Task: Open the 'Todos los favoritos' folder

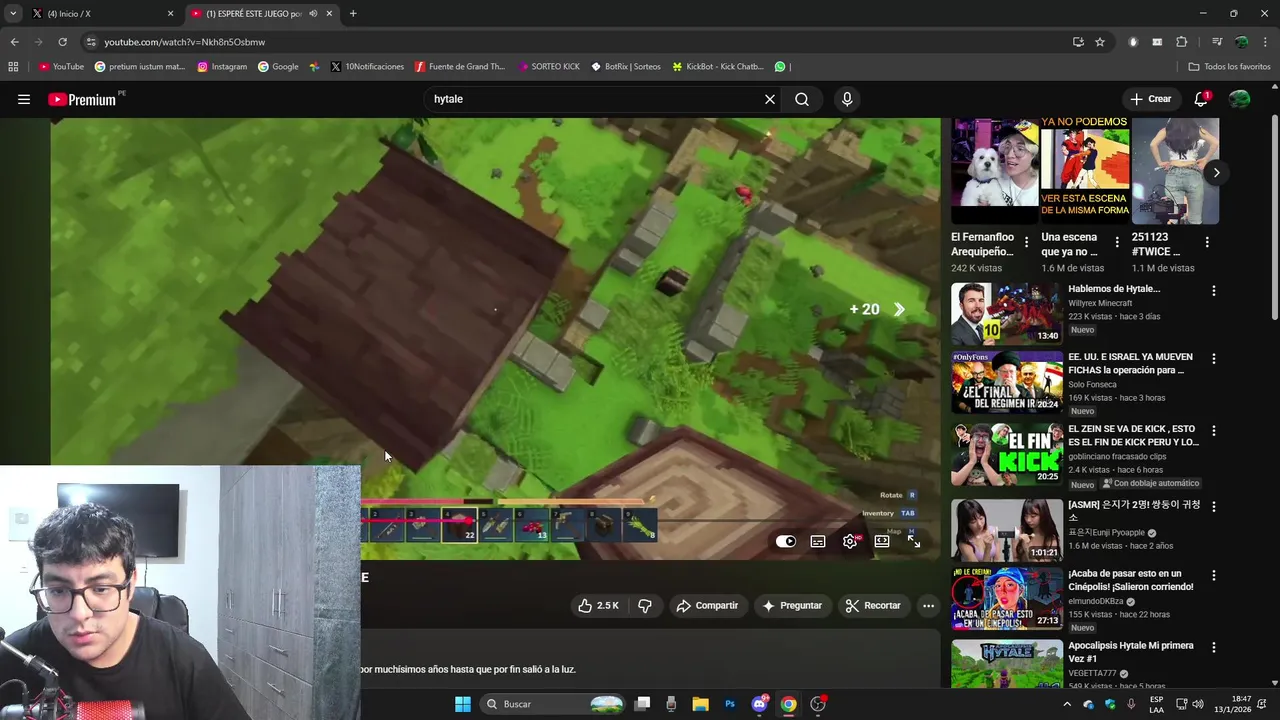Action: [1229, 67]
